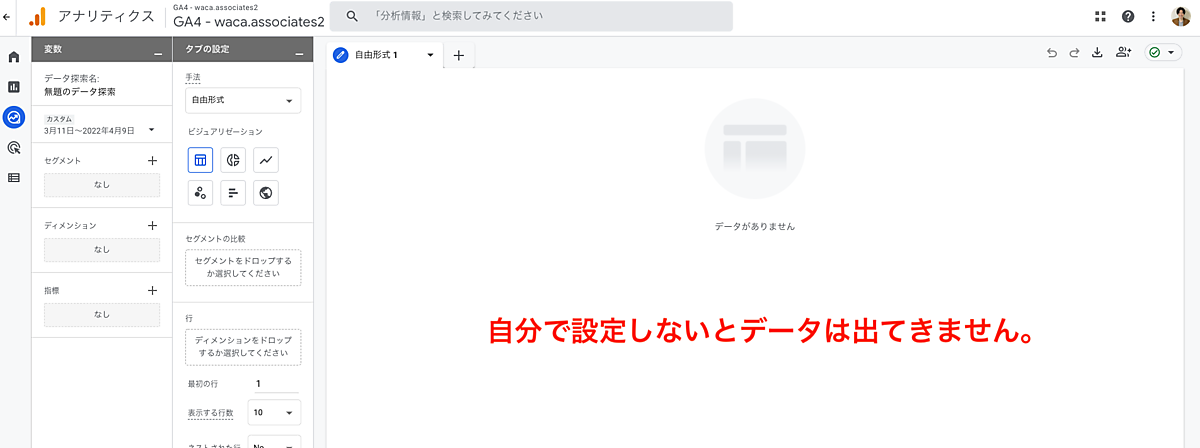Select the table visualization icon

click(x=200, y=160)
